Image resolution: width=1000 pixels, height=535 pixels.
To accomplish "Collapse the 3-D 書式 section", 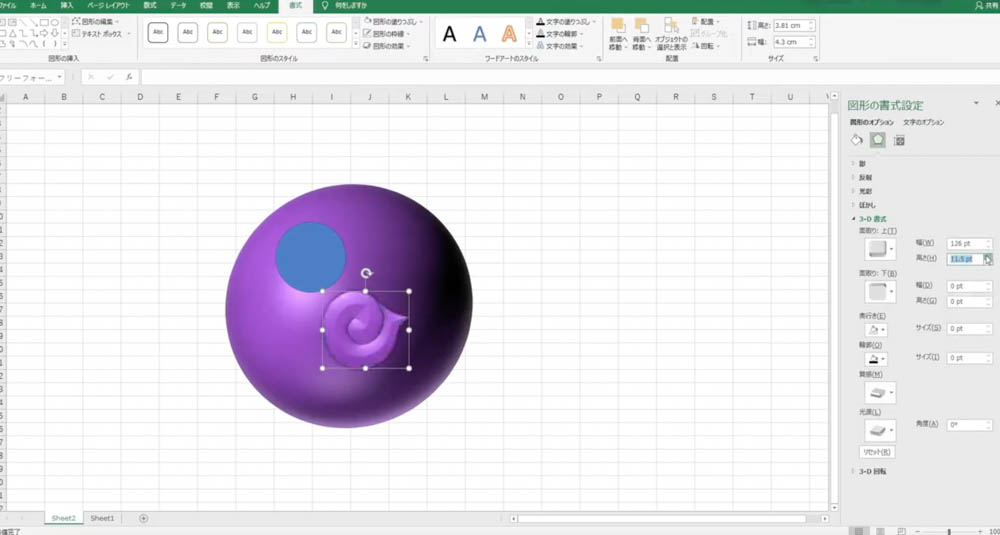I will 869,219.
